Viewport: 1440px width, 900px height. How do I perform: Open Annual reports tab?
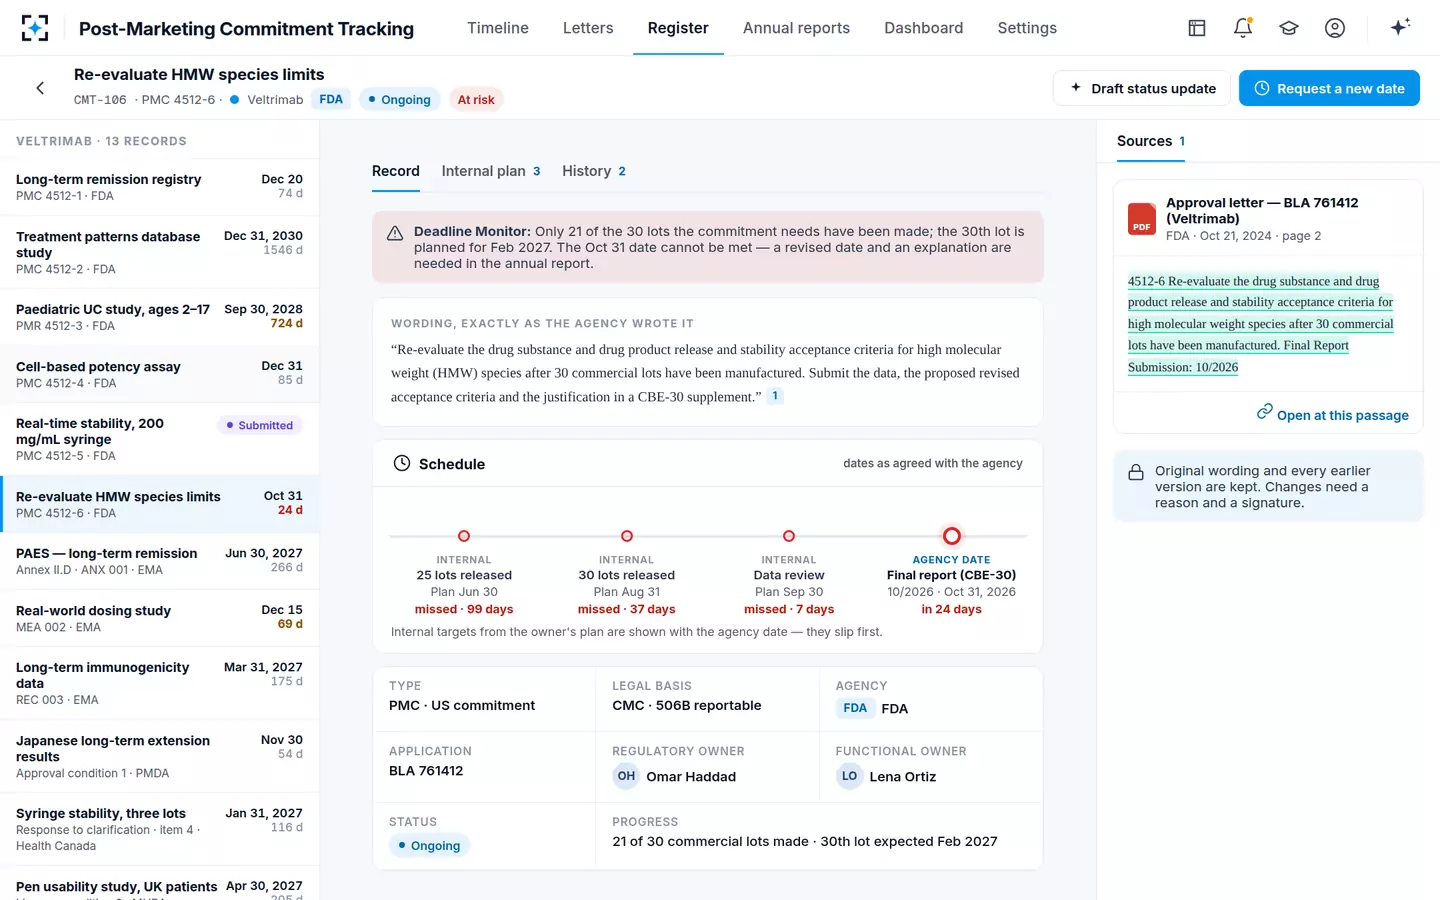(796, 28)
